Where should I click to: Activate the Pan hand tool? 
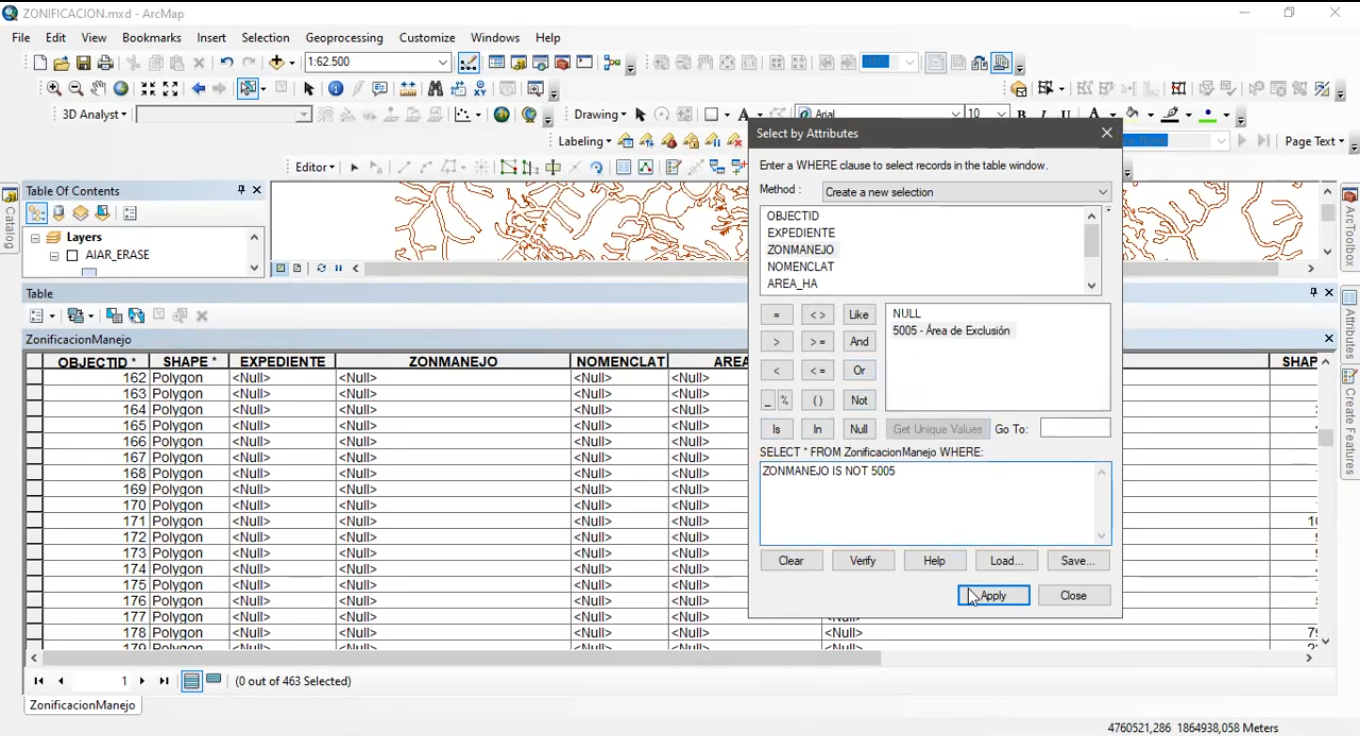(x=98, y=89)
